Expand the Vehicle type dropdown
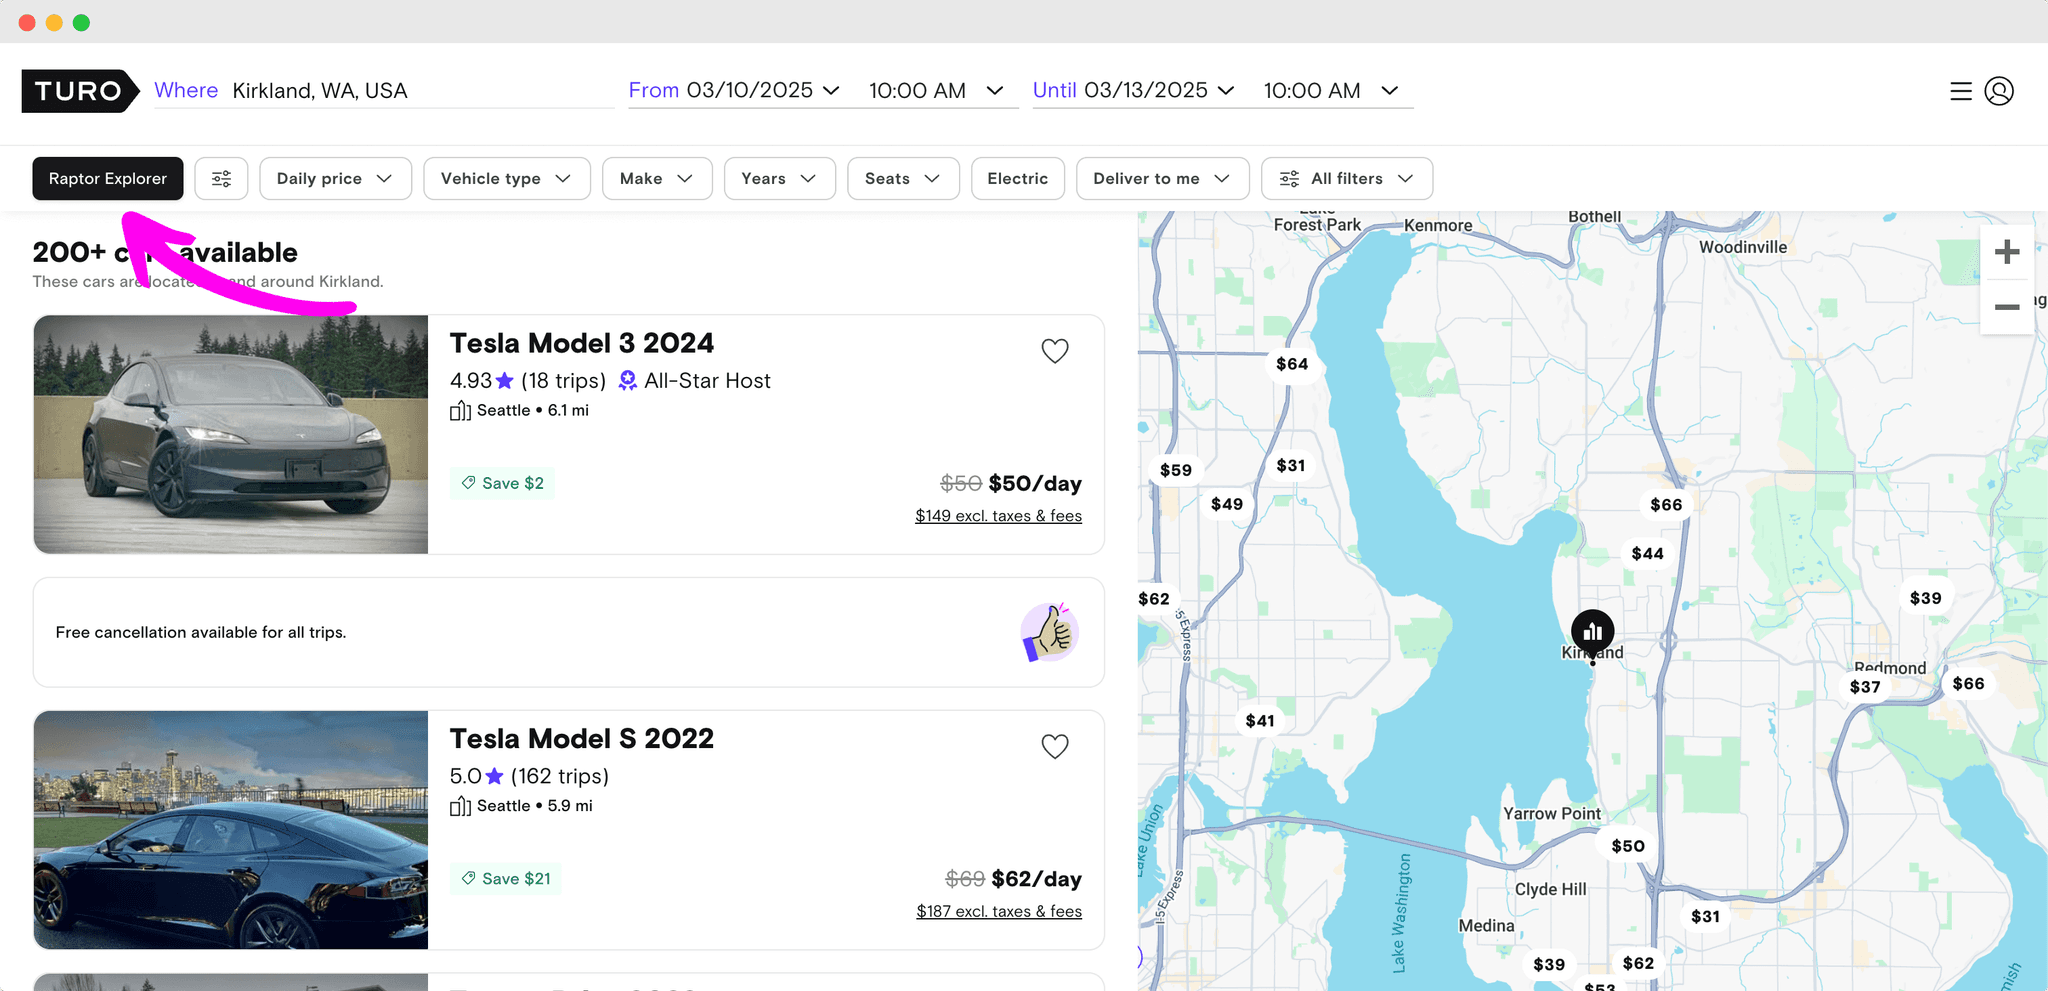 coord(506,178)
